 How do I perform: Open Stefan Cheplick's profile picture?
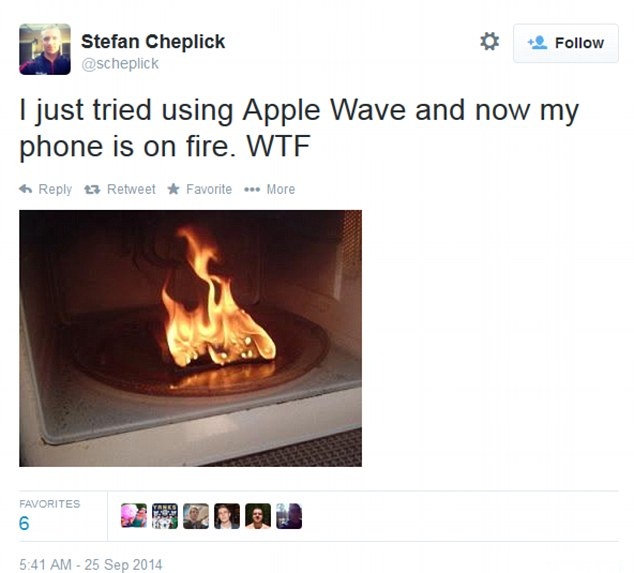click(45, 49)
